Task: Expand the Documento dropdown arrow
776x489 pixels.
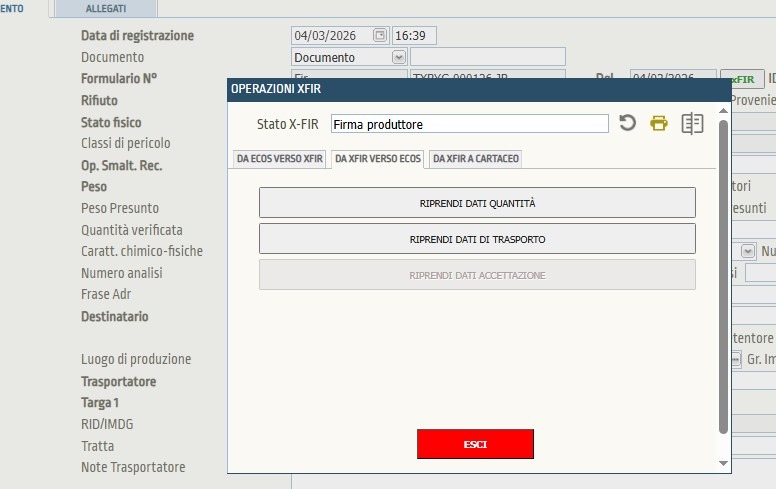Action: (x=399, y=57)
